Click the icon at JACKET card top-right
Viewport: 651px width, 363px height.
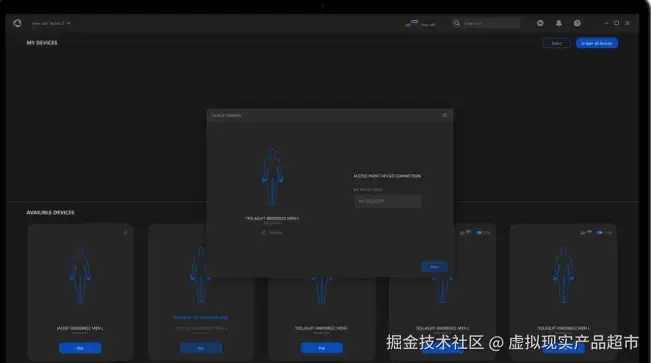point(126,232)
